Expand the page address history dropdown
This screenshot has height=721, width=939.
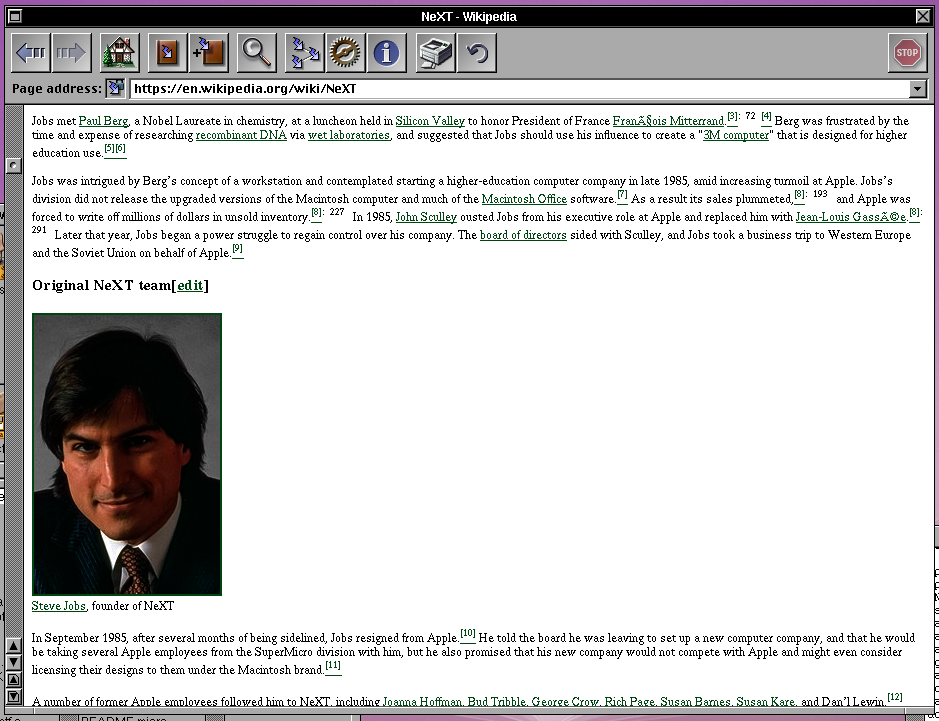(x=917, y=89)
